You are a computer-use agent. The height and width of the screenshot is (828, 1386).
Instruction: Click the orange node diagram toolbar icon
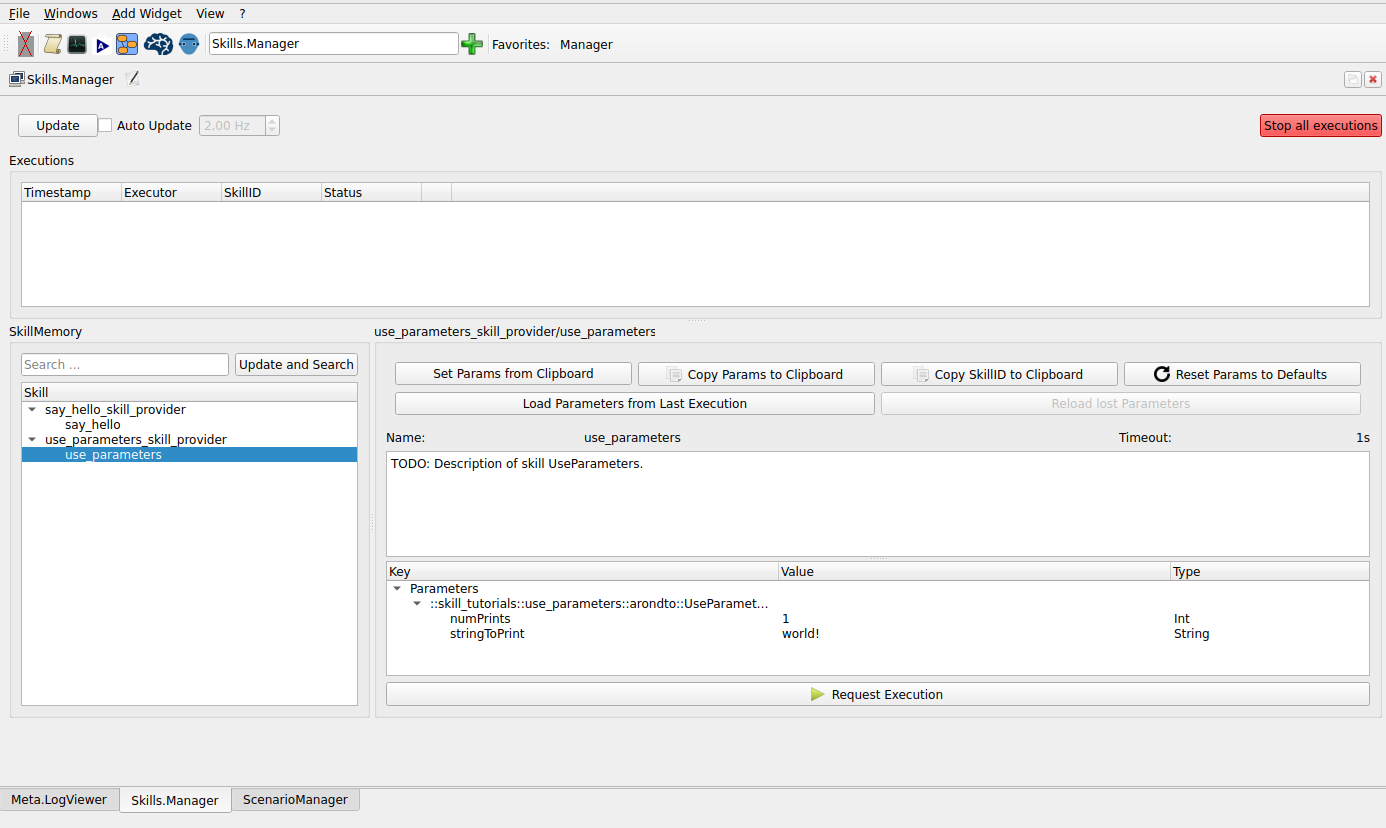point(126,44)
